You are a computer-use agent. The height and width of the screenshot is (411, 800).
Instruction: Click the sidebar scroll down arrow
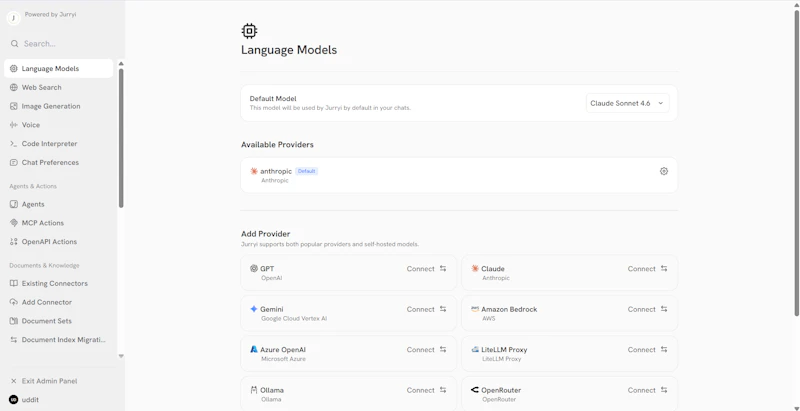121,356
